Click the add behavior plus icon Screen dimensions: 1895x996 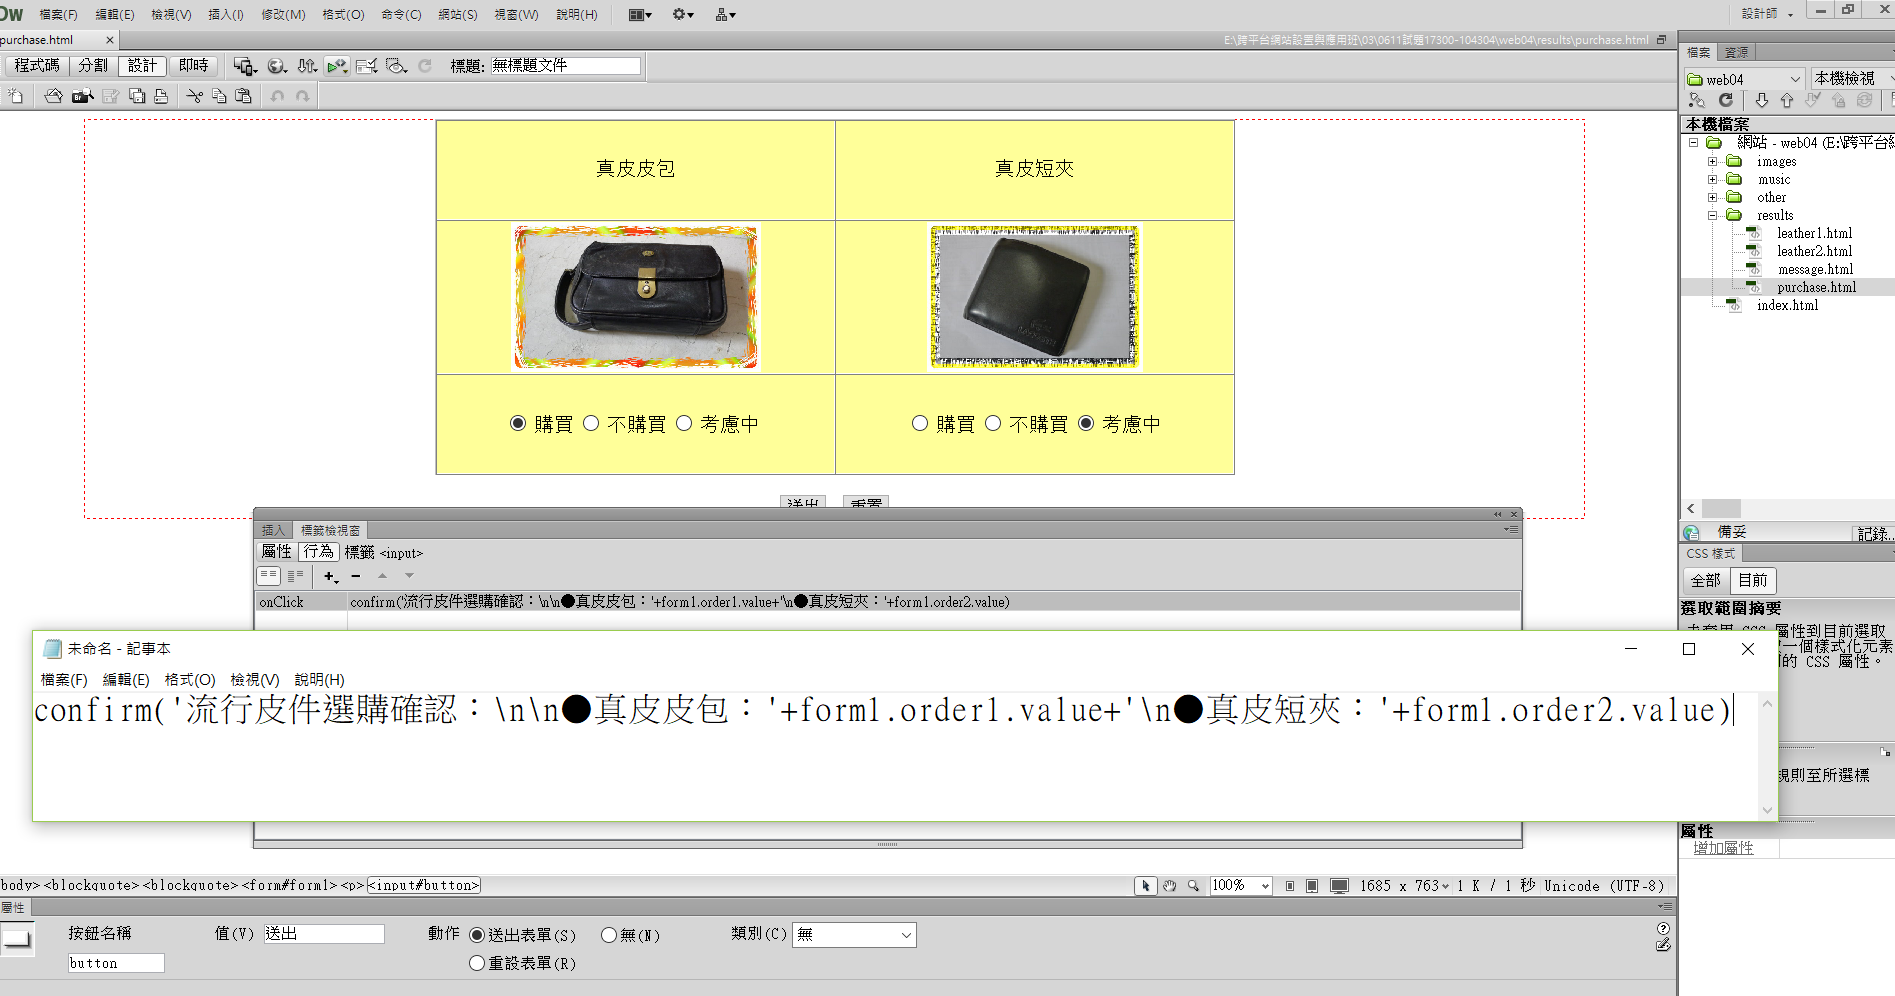pos(330,576)
